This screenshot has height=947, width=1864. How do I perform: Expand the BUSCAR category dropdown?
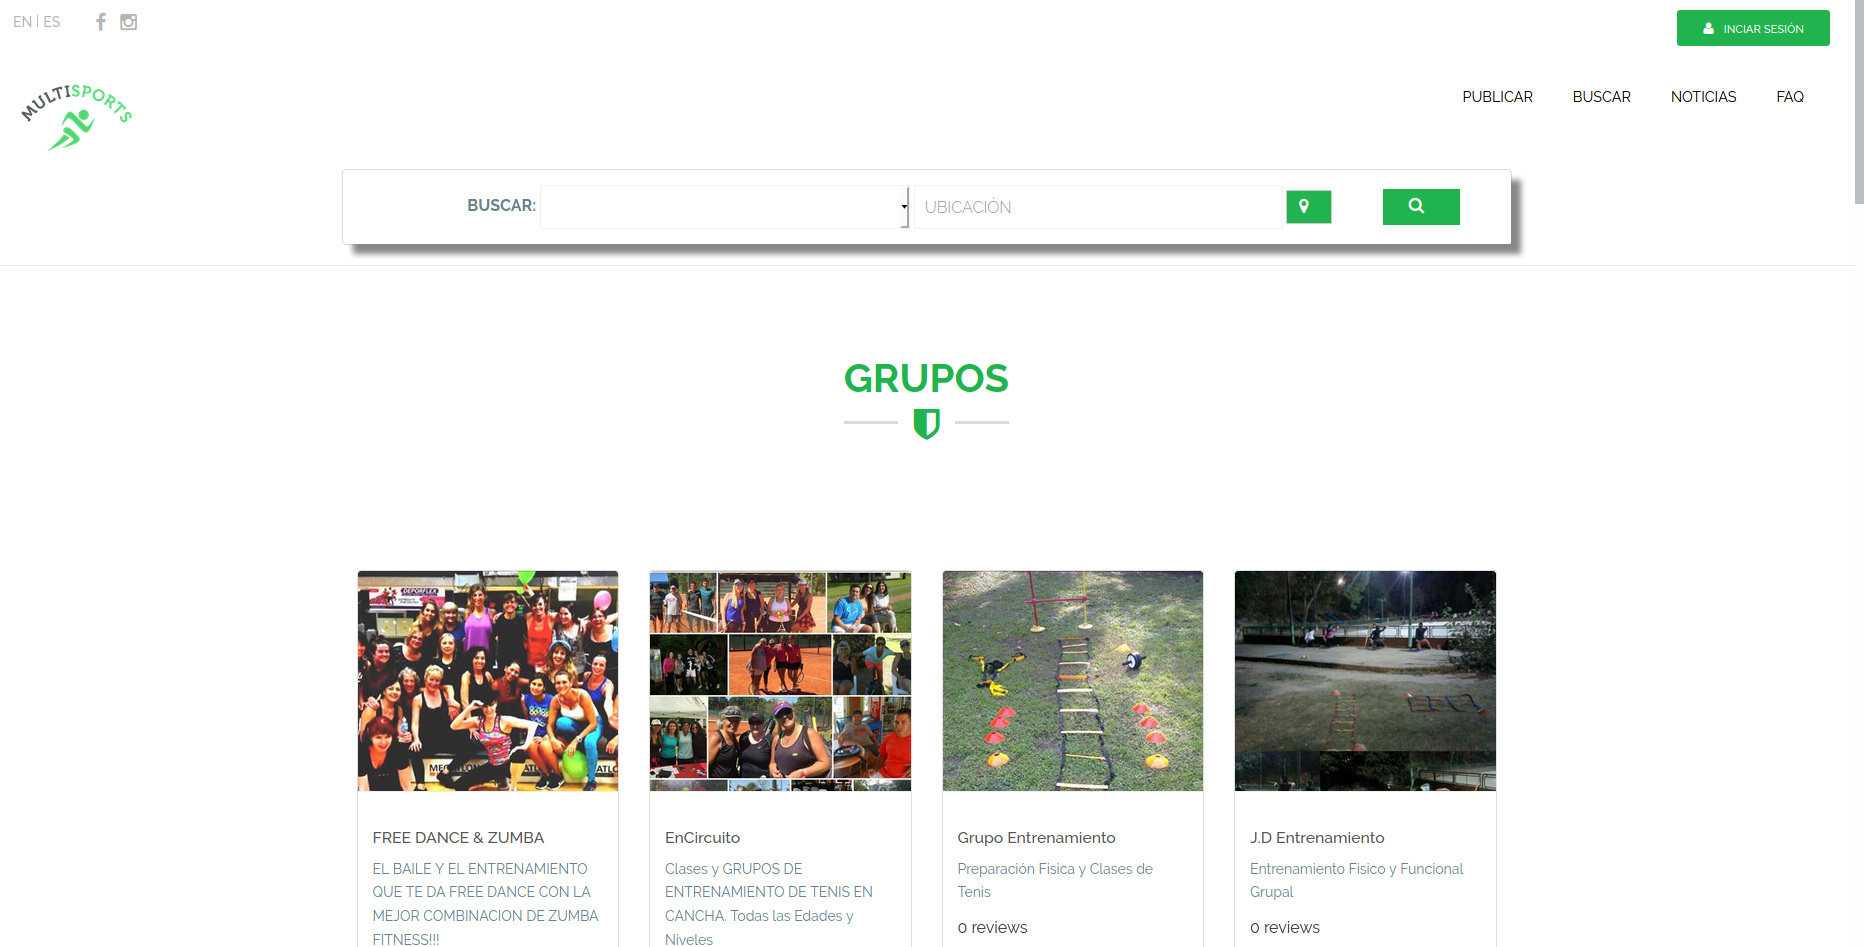click(x=724, y=207)
